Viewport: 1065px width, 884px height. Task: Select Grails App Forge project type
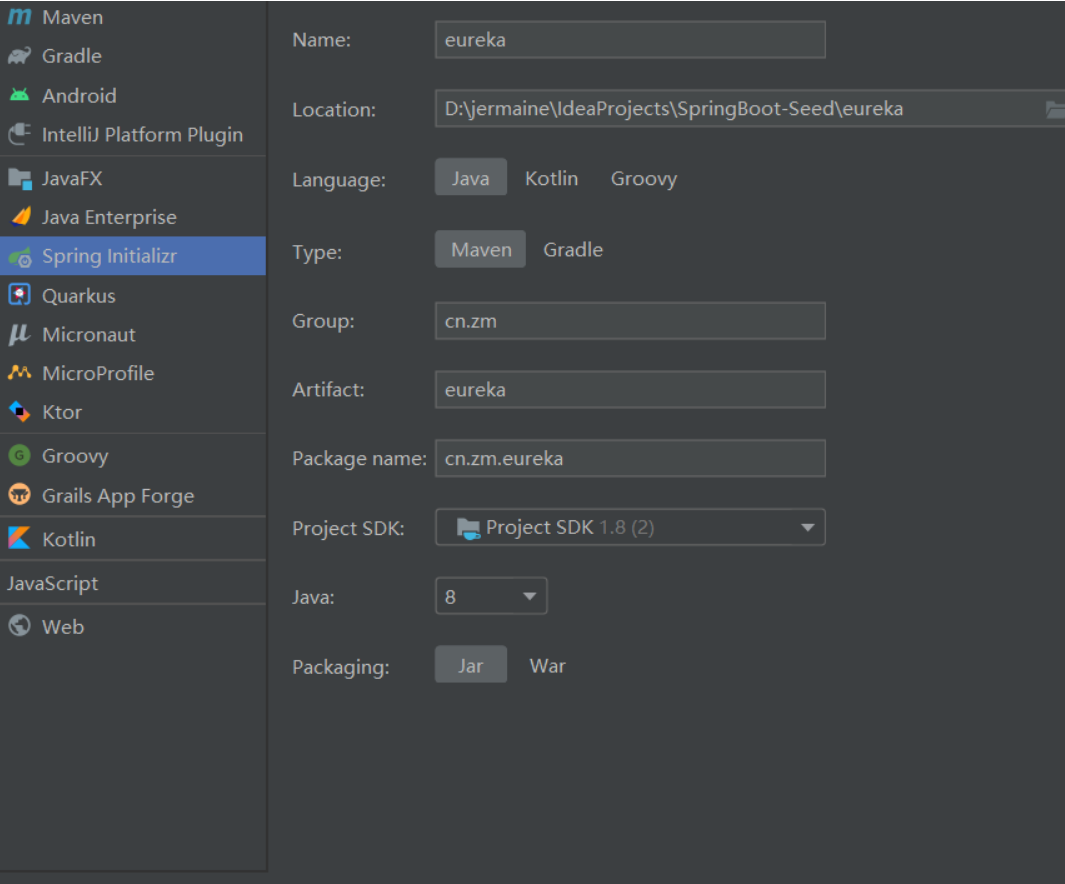[133, 496]
